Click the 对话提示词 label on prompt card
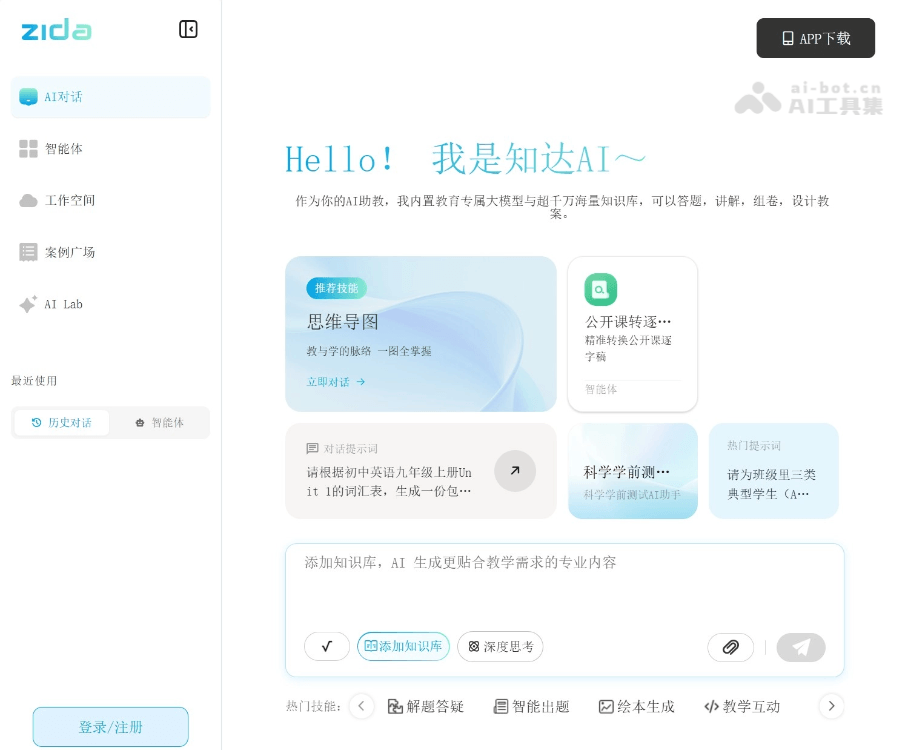900x750 pixels. [342, 448]
